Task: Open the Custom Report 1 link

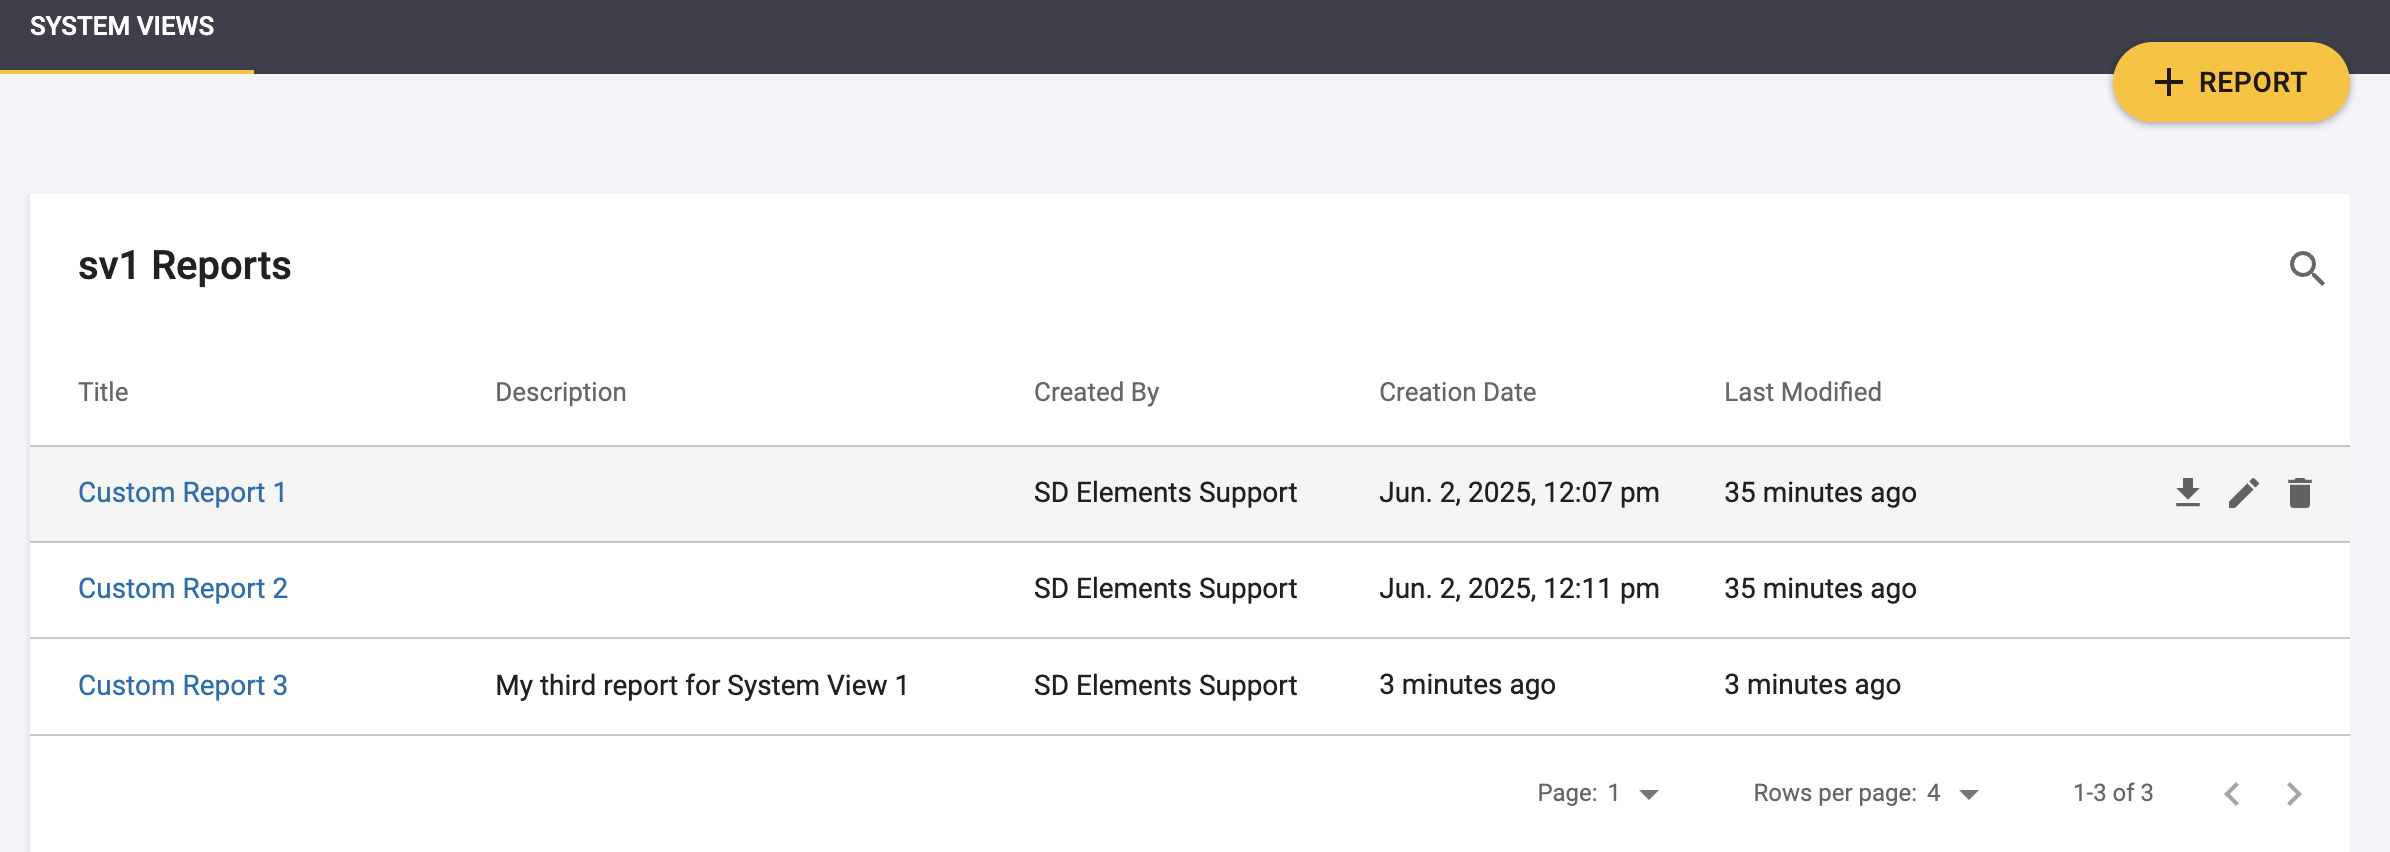Action: pos(182,492)
